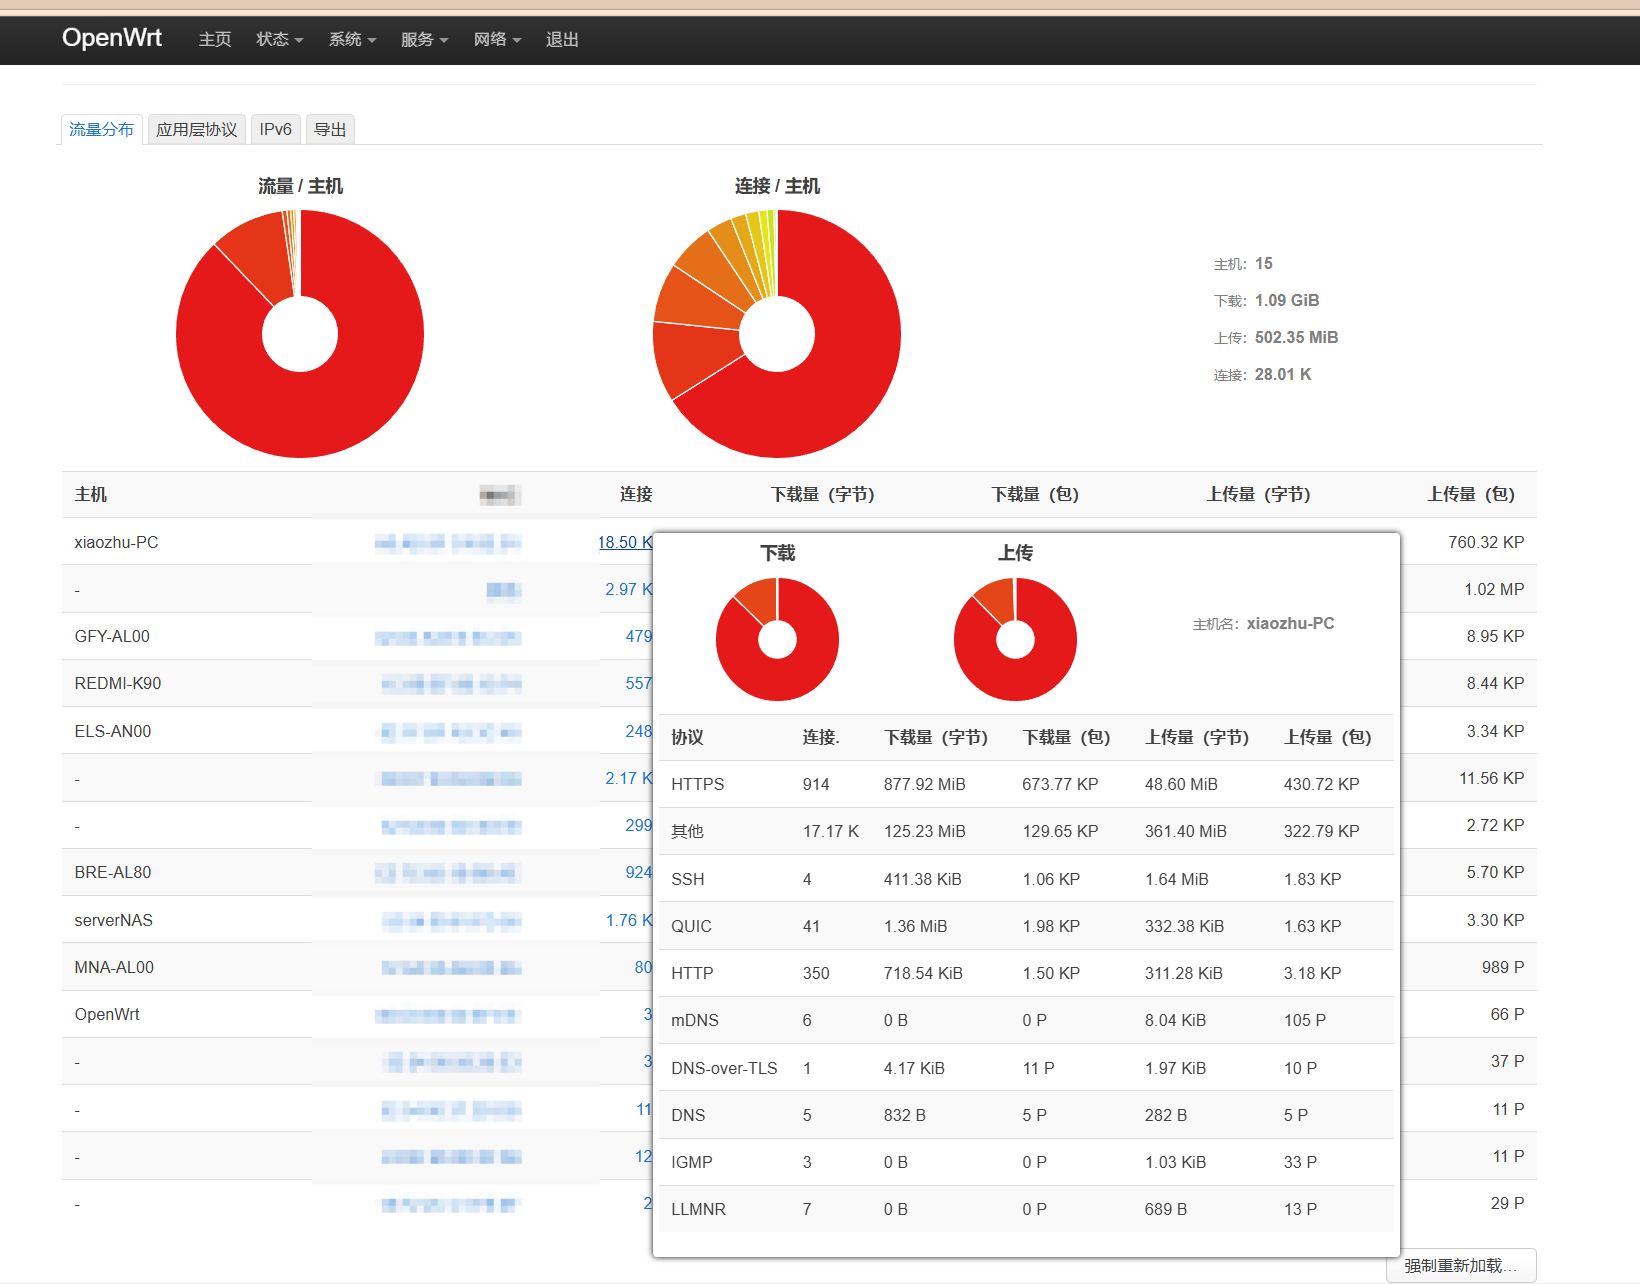Open the 248 connections link for ELS-AN00
Image resolution: width=1640 pixels, height=1284 pixels.
639,731
